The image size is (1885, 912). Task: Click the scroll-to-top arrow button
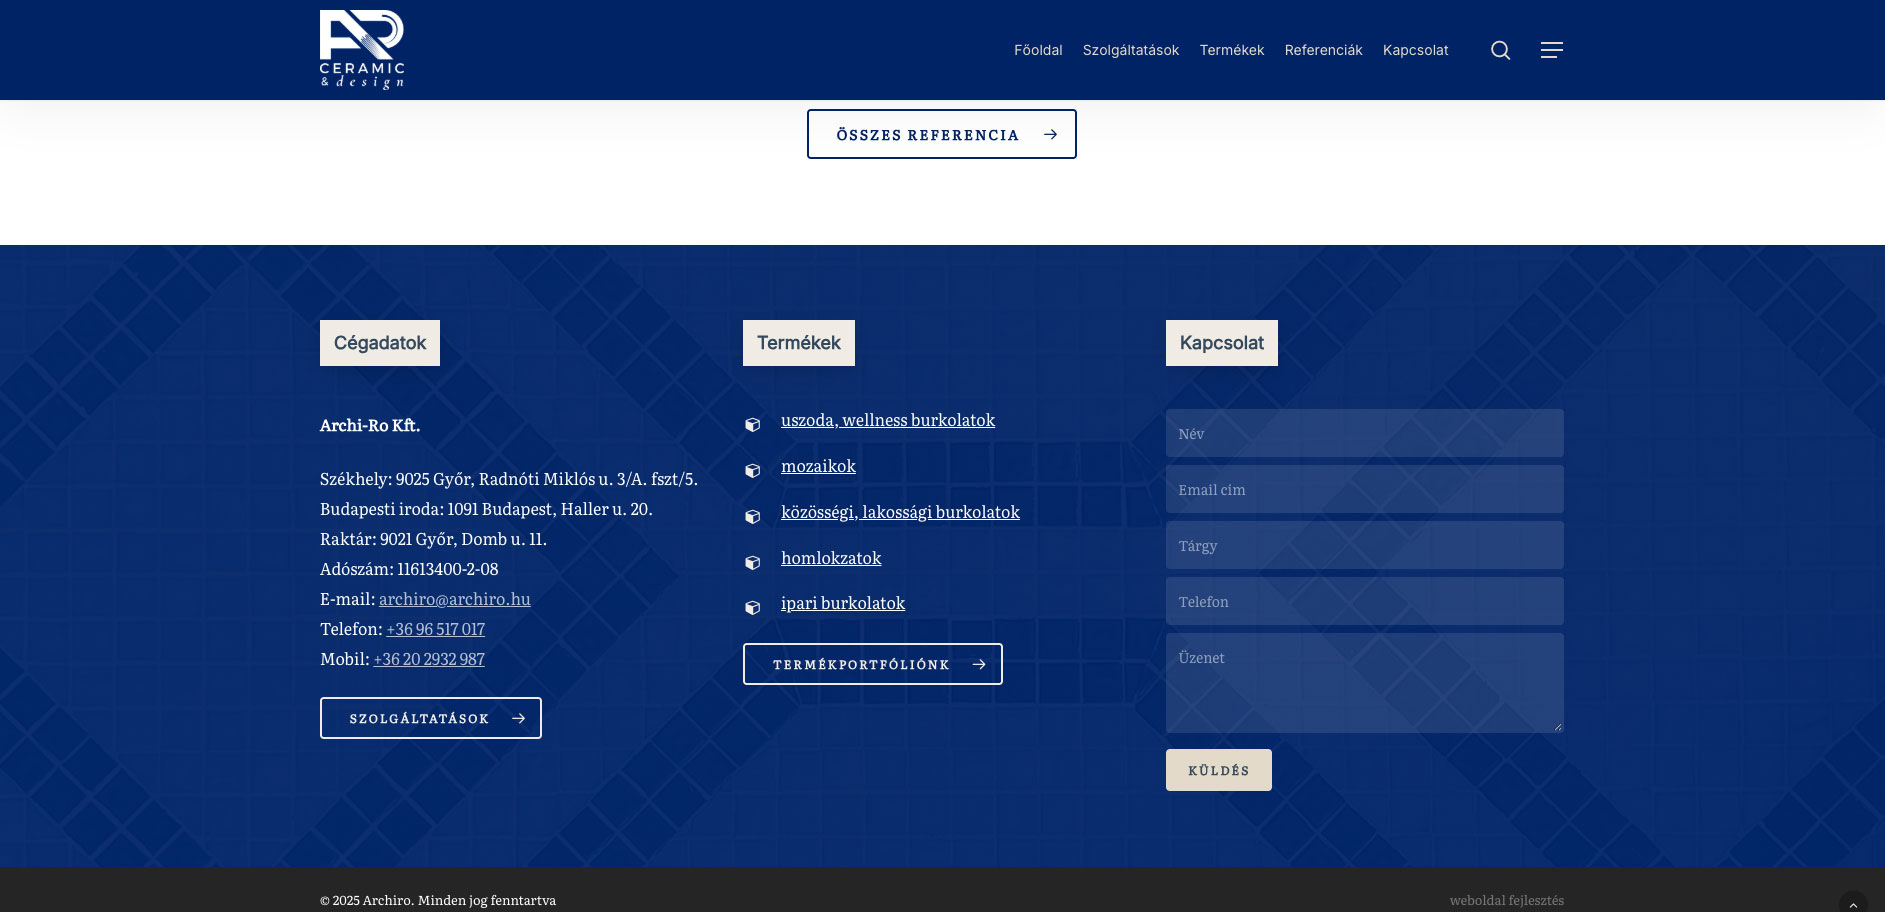point(1852,903)
